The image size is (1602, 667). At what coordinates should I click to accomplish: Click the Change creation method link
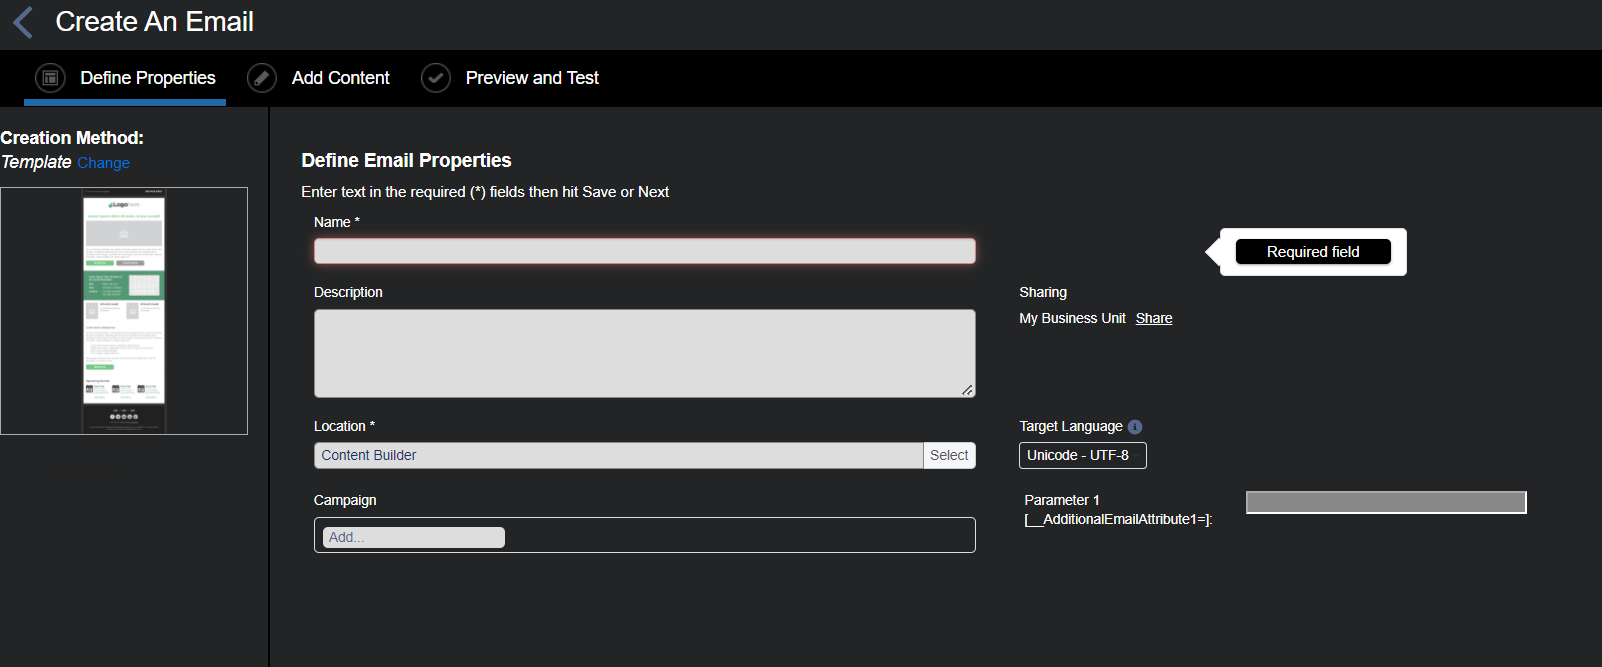(103, 163)
